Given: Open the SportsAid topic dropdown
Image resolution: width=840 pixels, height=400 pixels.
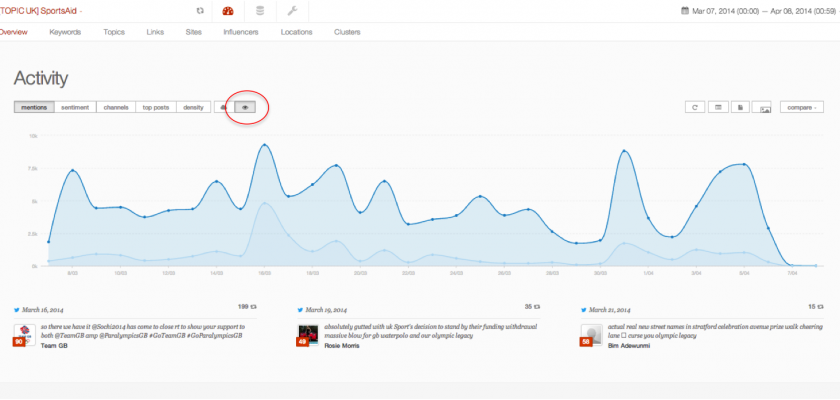Looking at the screenshot, I should pyautogui.click(x=43, y=11).
